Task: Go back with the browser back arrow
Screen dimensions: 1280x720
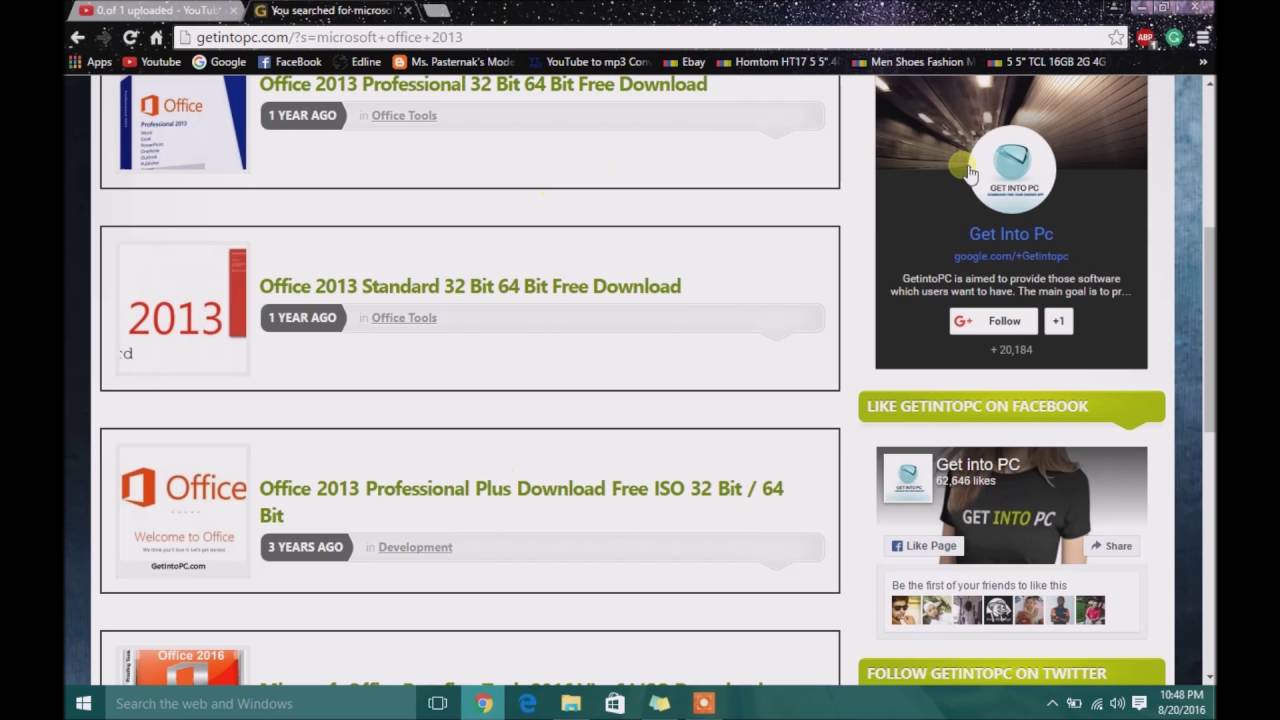Action: coord(78,37)
